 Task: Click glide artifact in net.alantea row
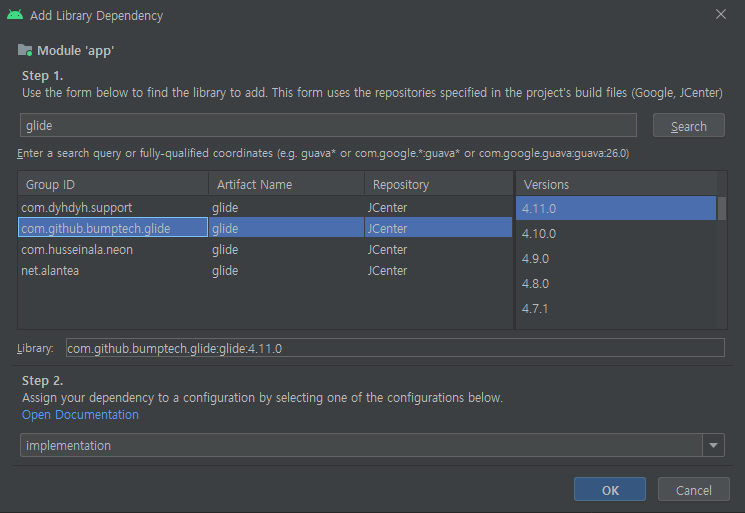(x=225, y=270)
